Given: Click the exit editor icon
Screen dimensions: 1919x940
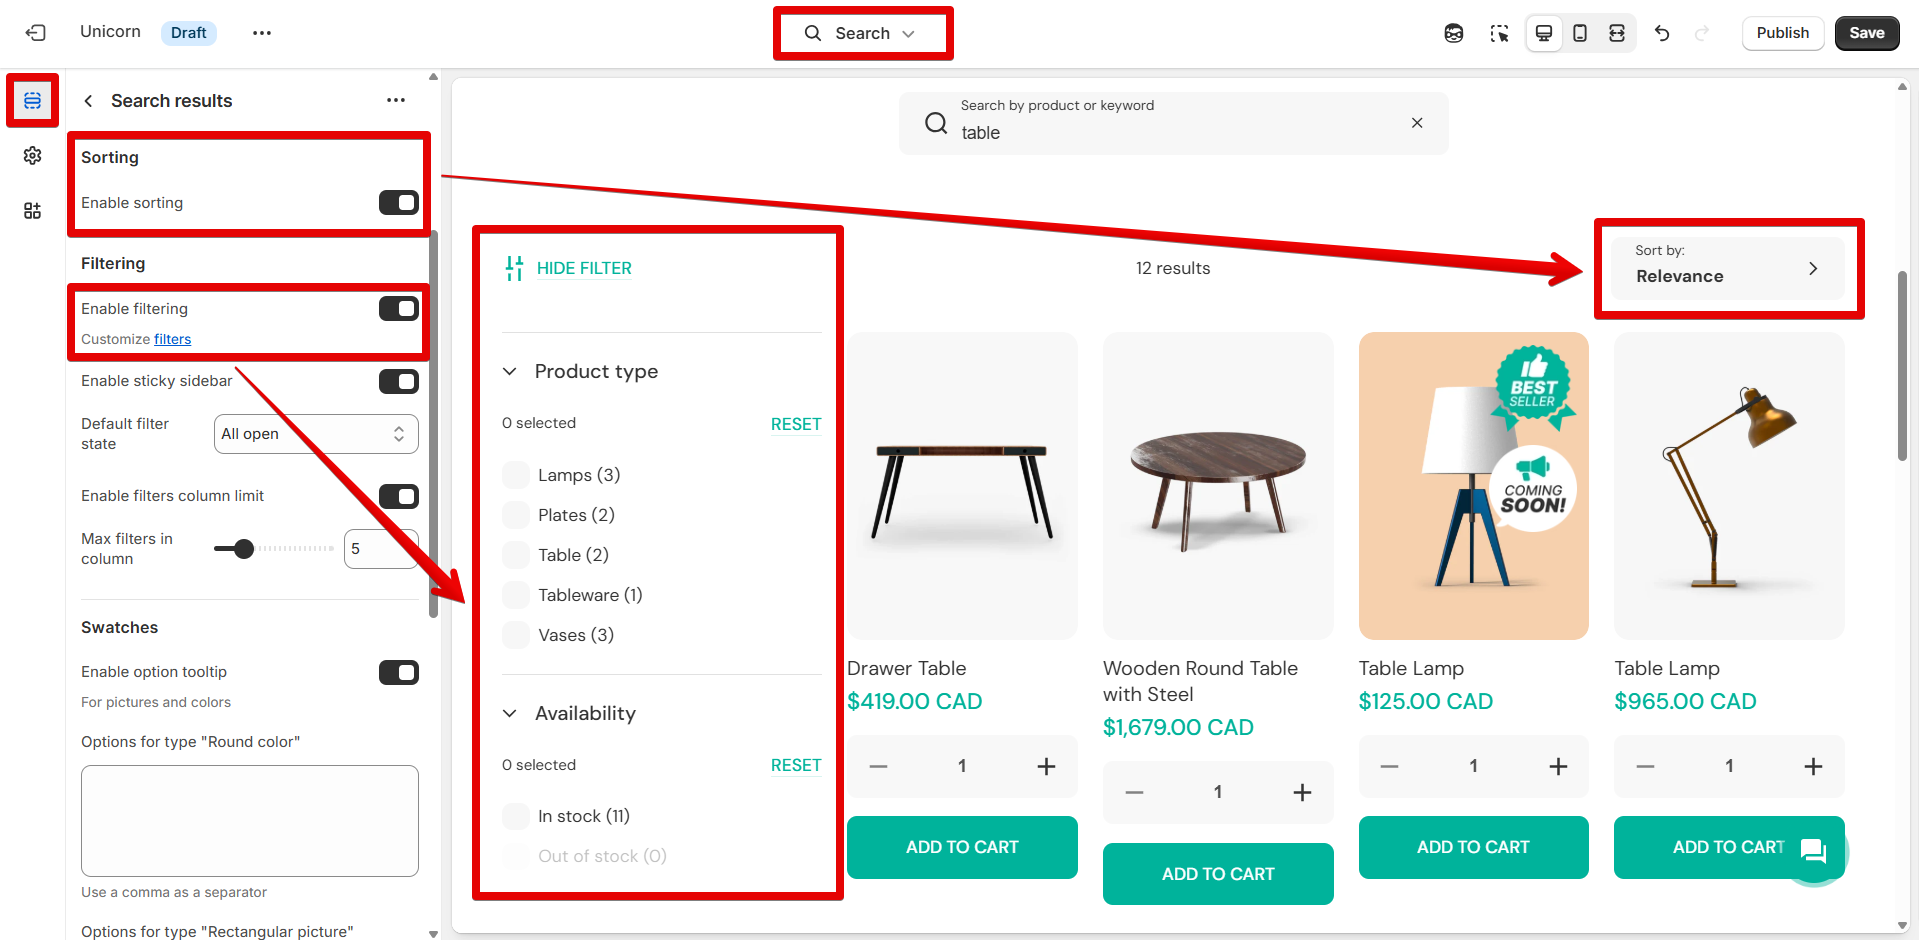Looking at the screenshot, I should (x=36, y=33).
